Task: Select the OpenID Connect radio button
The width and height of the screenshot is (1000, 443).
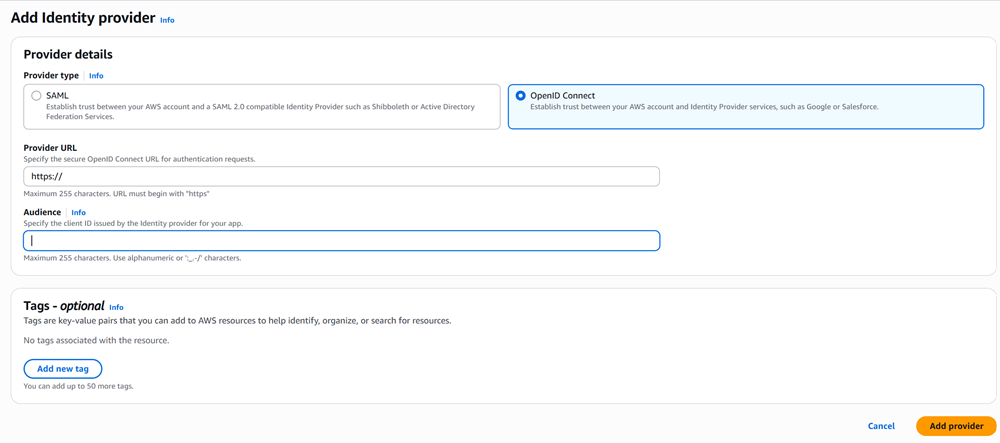Action: (x=520, y=96)
